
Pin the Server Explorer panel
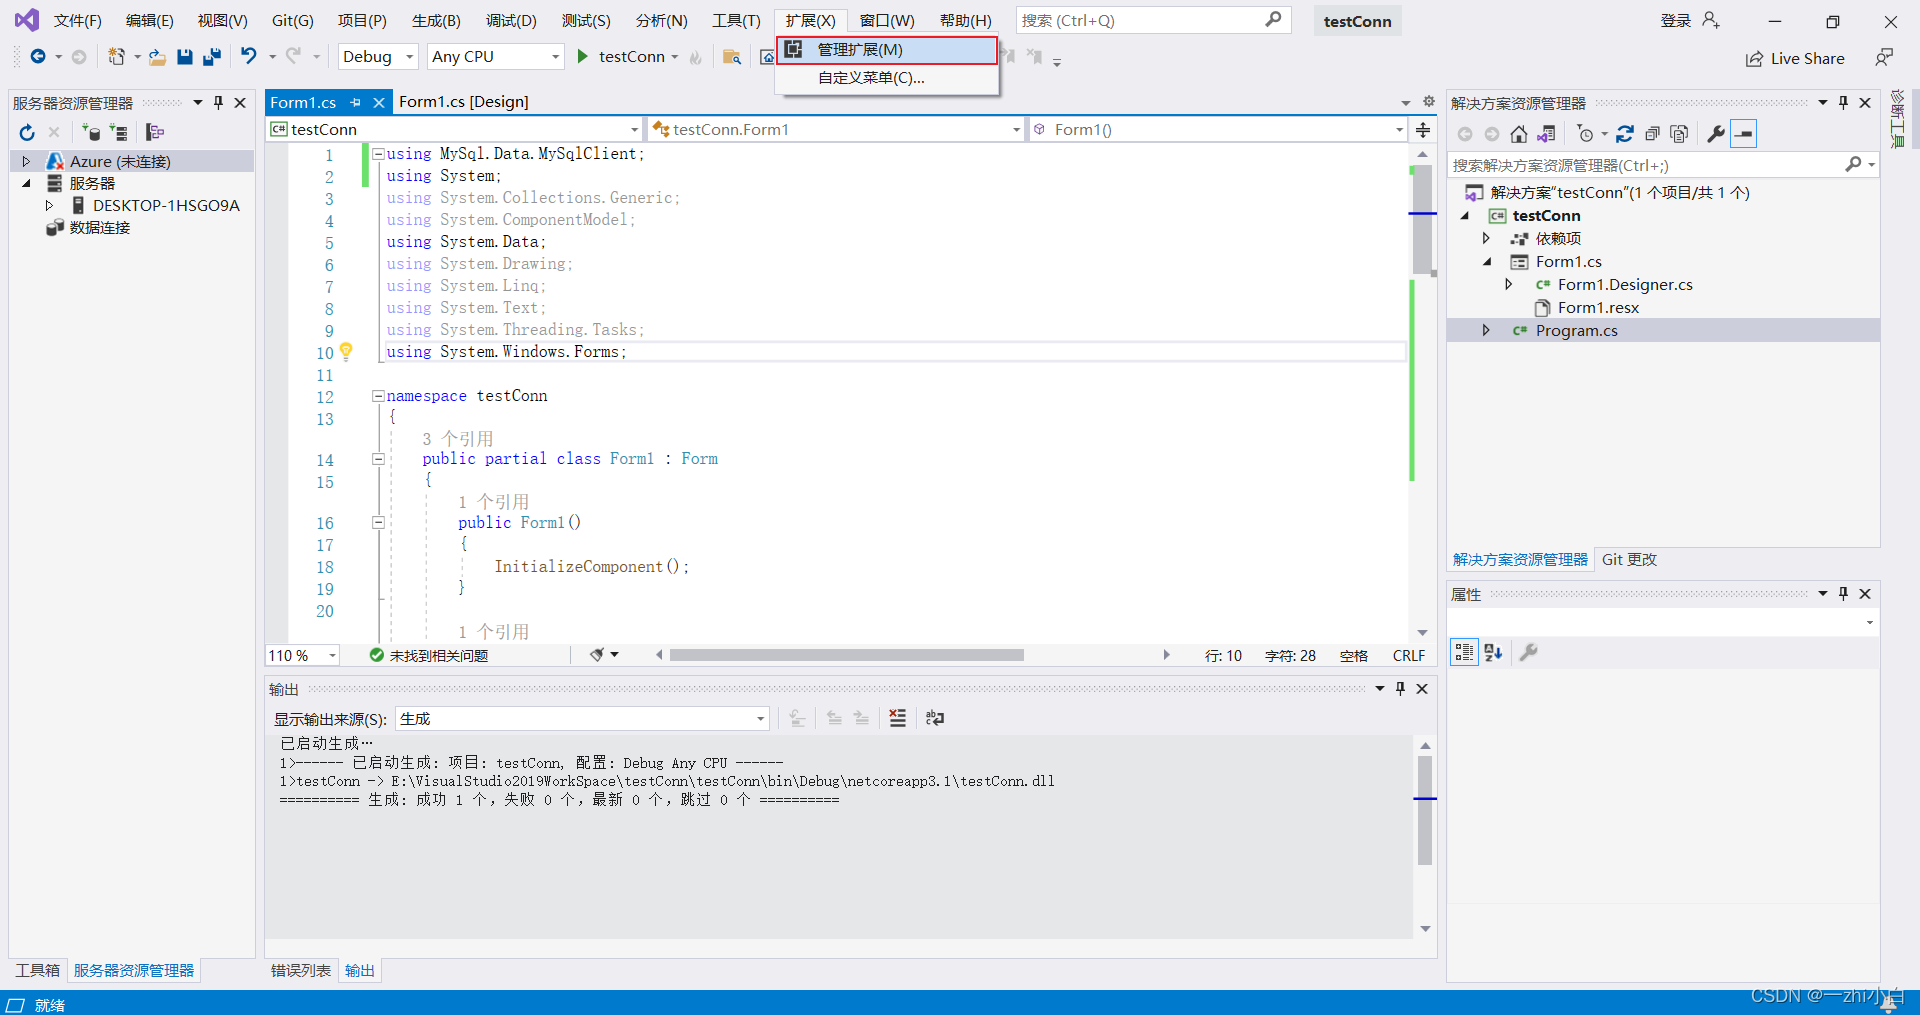tap(218, 102)
